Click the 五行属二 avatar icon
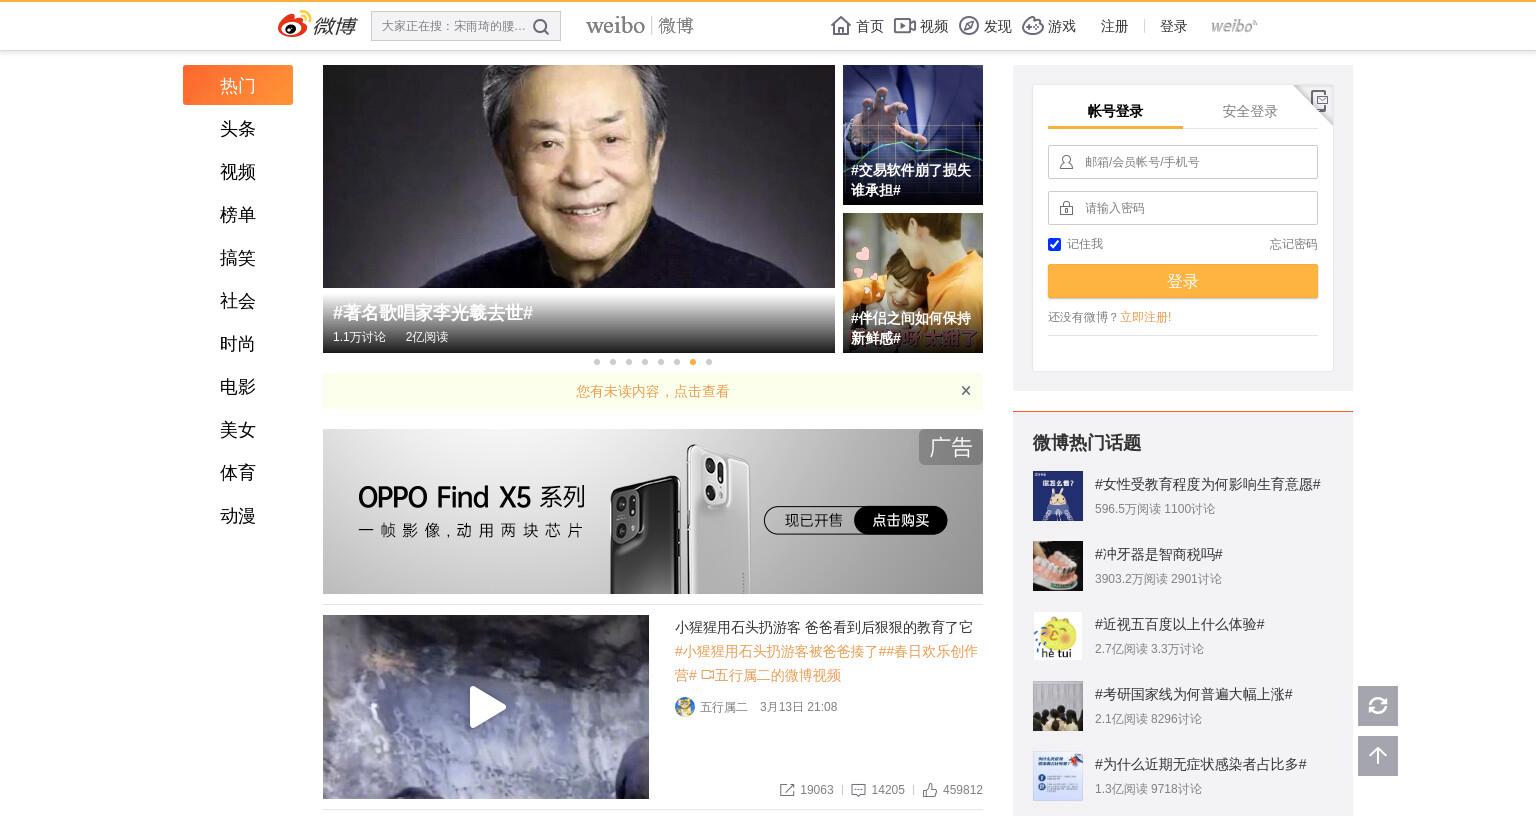 click(685, 707)
